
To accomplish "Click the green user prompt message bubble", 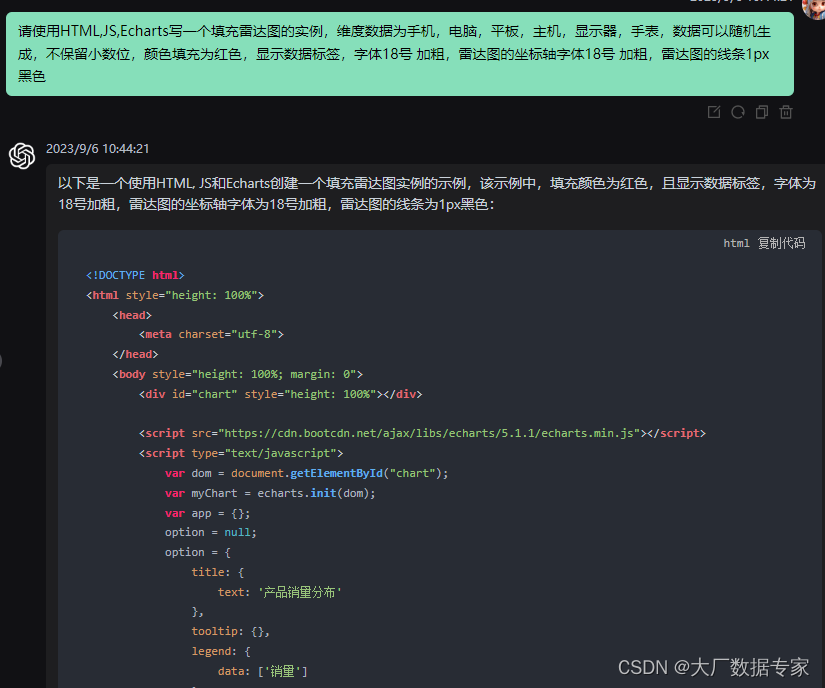I will (x=400, y=54).
